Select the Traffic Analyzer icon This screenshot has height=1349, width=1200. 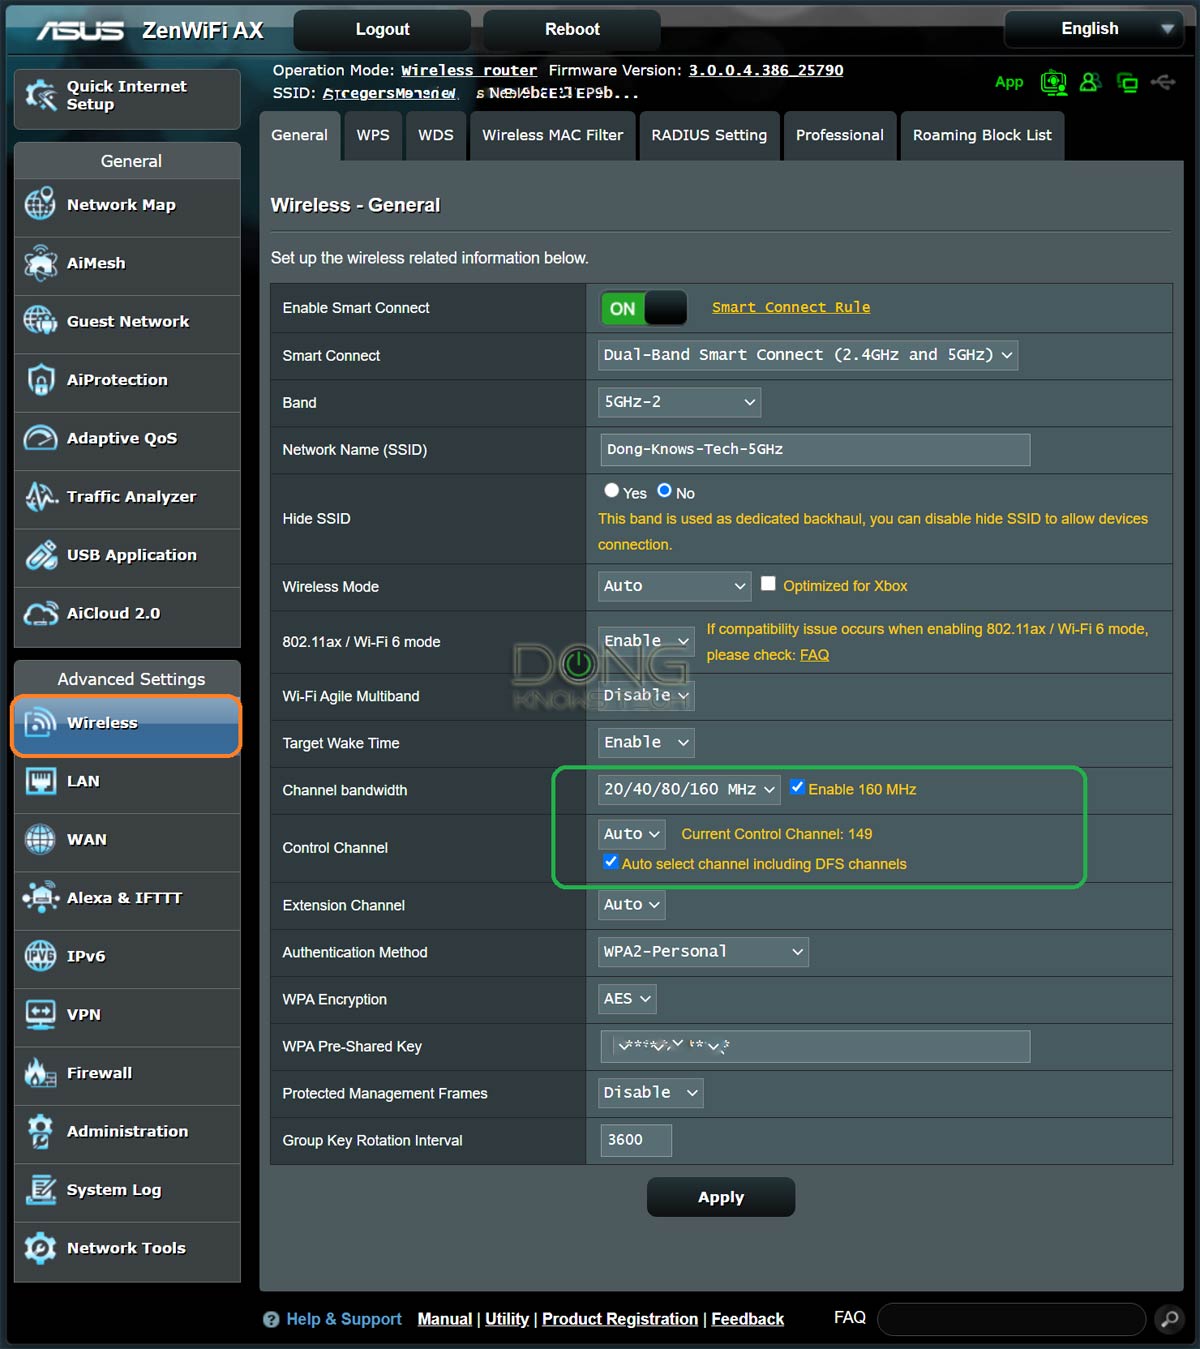[40, 497]
